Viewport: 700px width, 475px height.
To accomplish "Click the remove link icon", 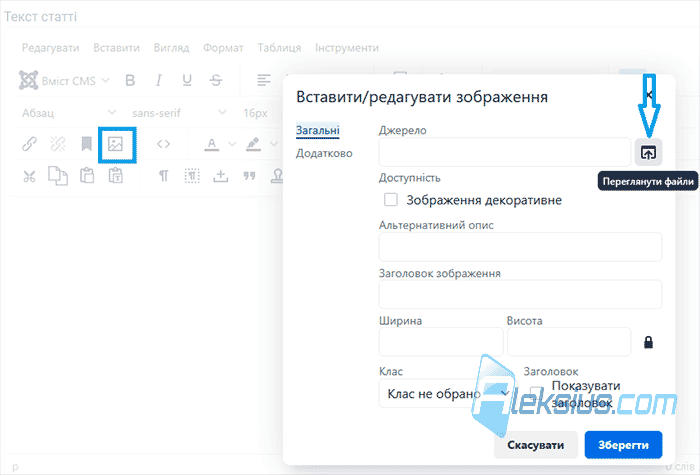I will 58,144.
